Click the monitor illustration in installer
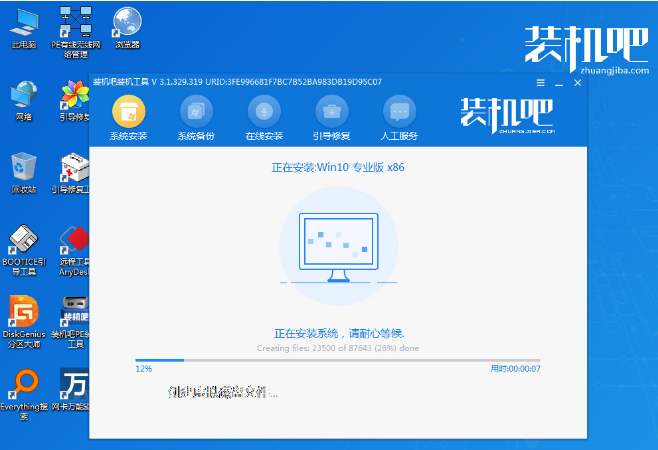Image resolution: width=658 pixels, height=450 pixels. pos(339,247)
